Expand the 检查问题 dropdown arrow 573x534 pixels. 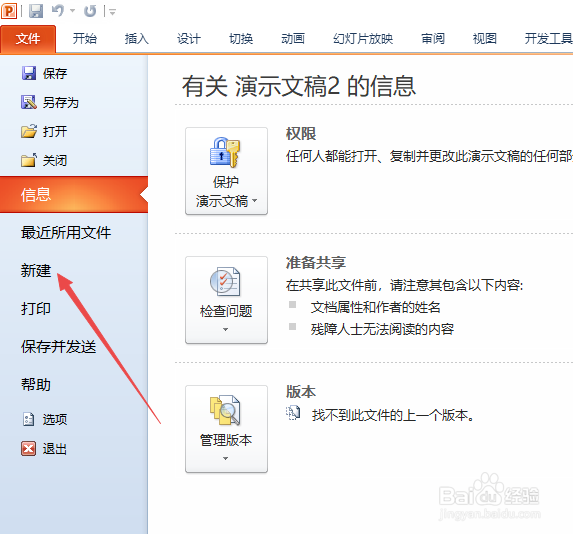click(x=226, y=329)
